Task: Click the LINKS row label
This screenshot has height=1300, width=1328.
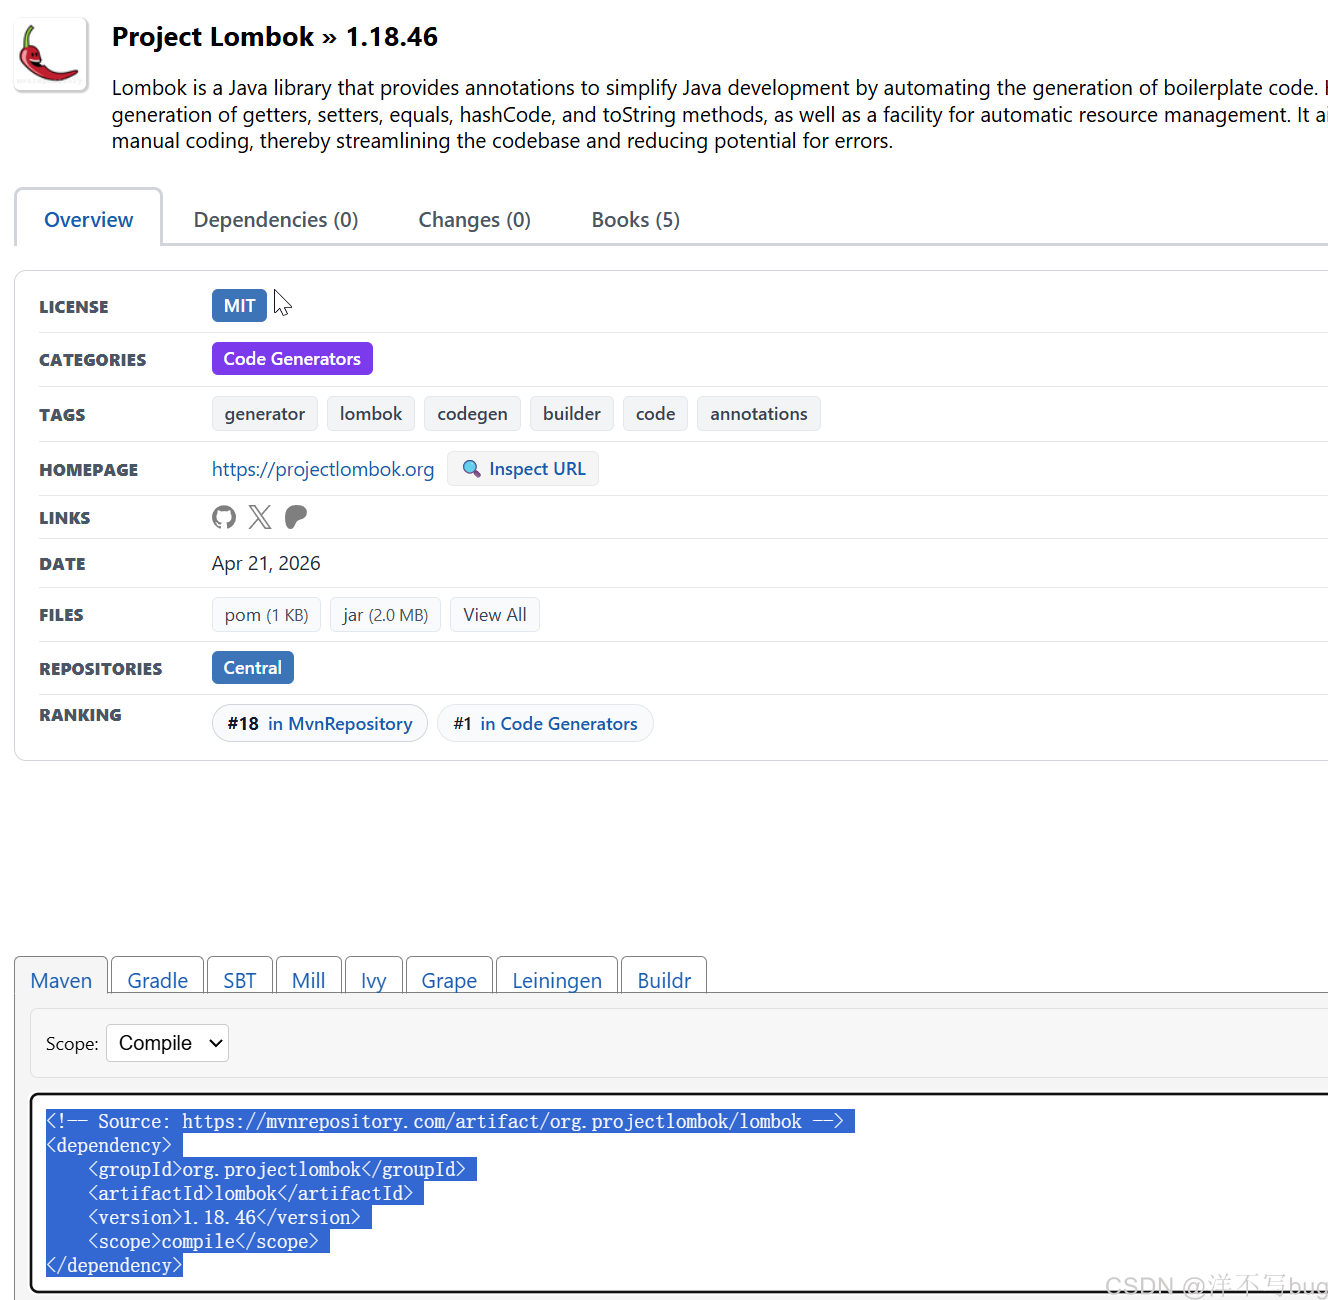Action: 65,518
